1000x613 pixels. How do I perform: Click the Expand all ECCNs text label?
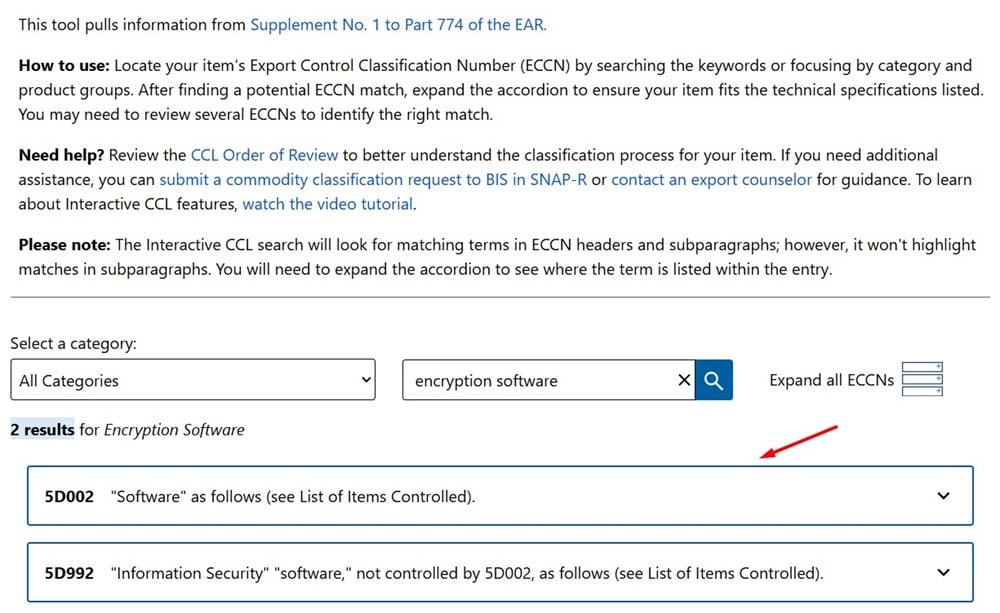coord(831,380)
